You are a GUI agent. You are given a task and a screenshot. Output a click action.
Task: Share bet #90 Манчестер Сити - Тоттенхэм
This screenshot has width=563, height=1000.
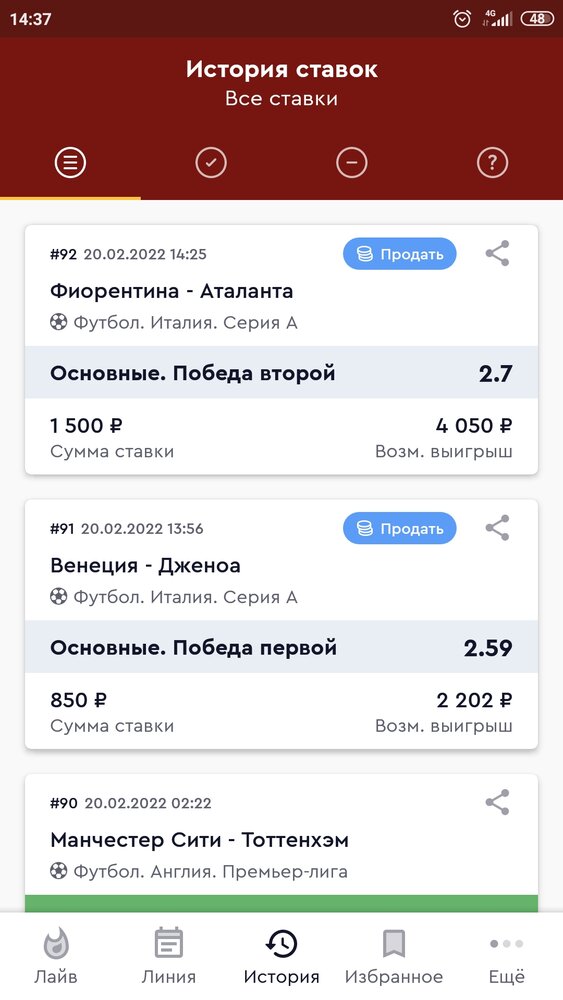(497, 802)
